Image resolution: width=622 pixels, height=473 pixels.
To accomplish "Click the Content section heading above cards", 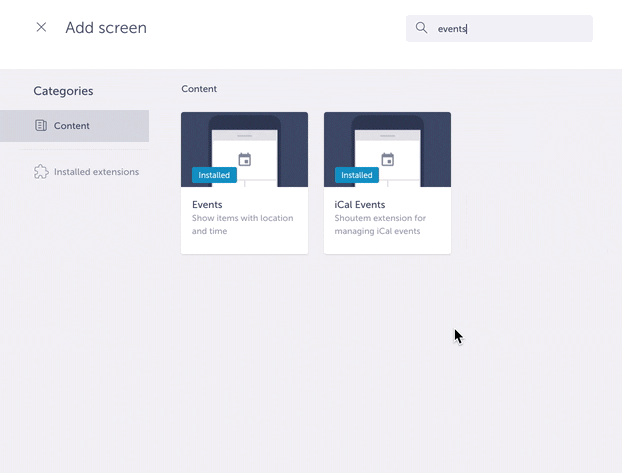I will pos(199,89).
